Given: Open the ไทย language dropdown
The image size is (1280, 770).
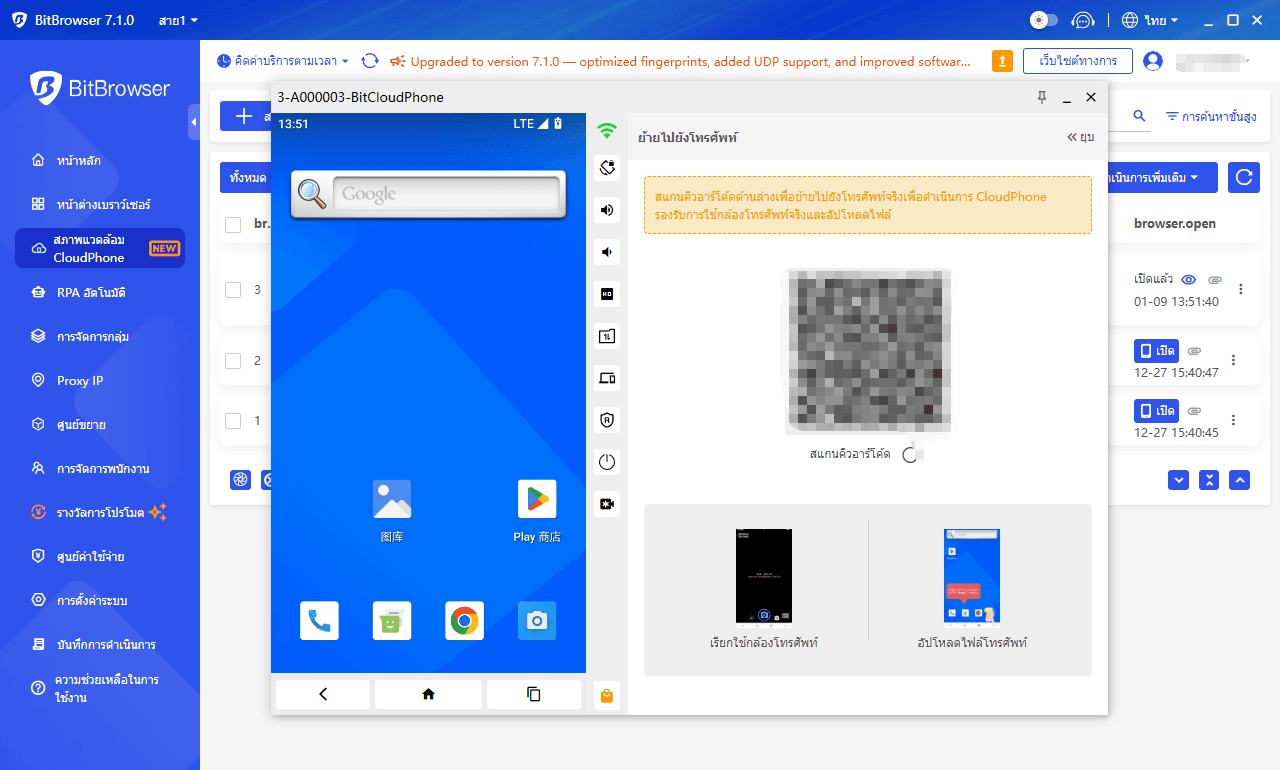Looking at the screenshot, I should coord(1150,20).
